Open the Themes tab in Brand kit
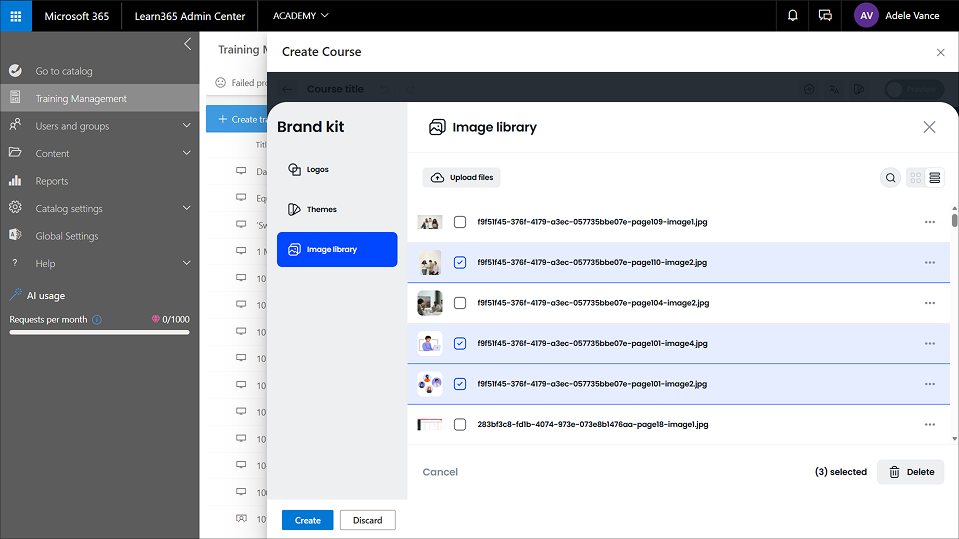 (x=321, y=210)
